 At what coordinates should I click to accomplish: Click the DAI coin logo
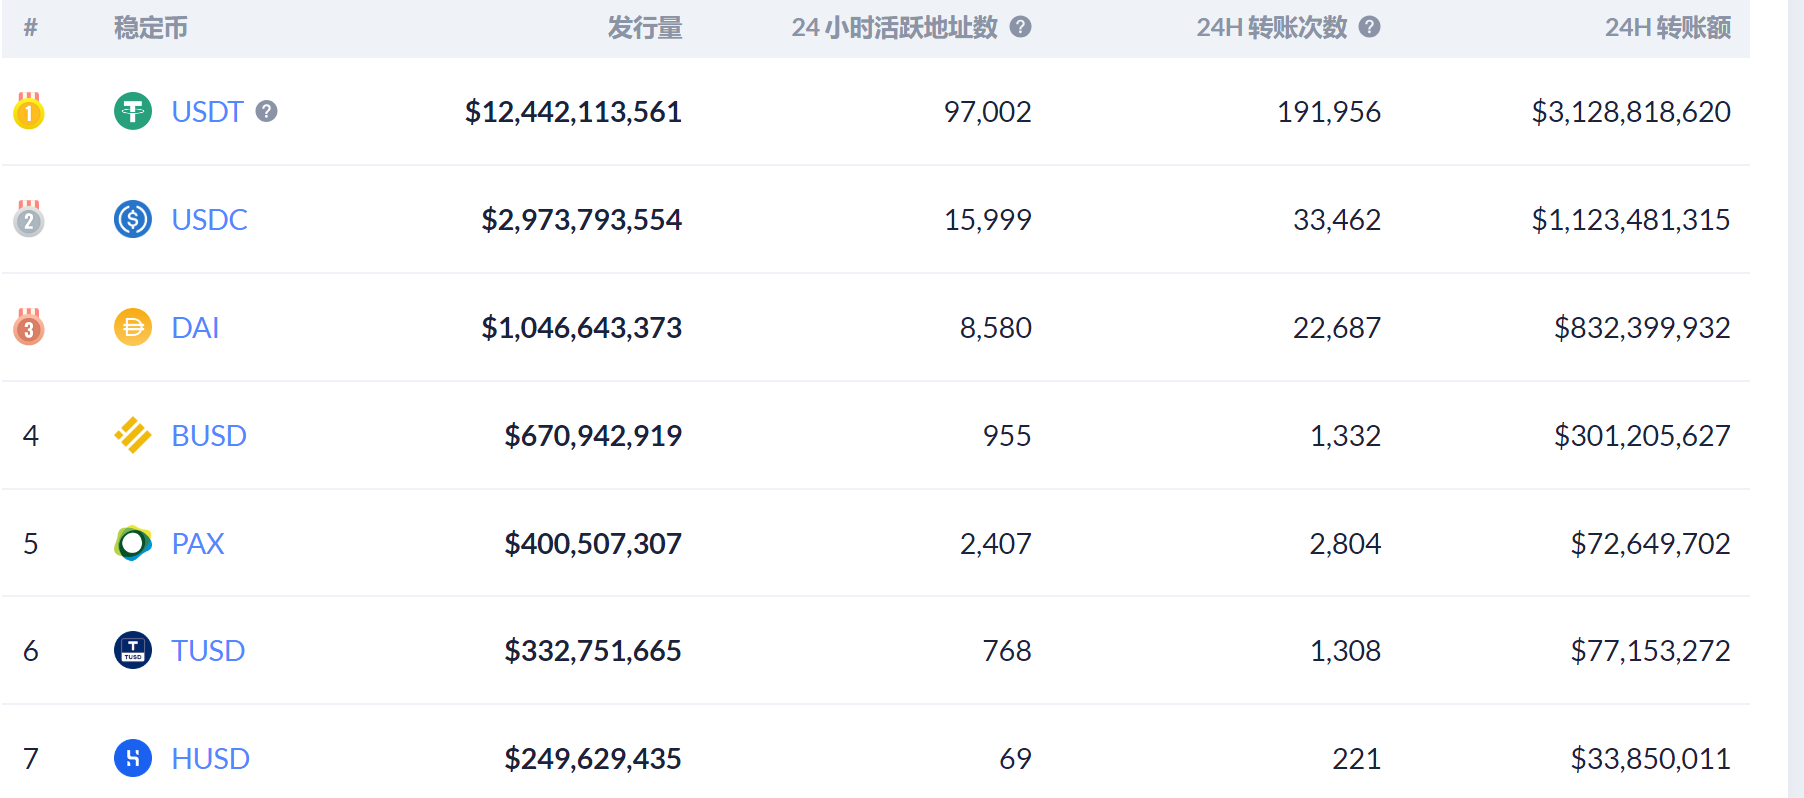133,327
